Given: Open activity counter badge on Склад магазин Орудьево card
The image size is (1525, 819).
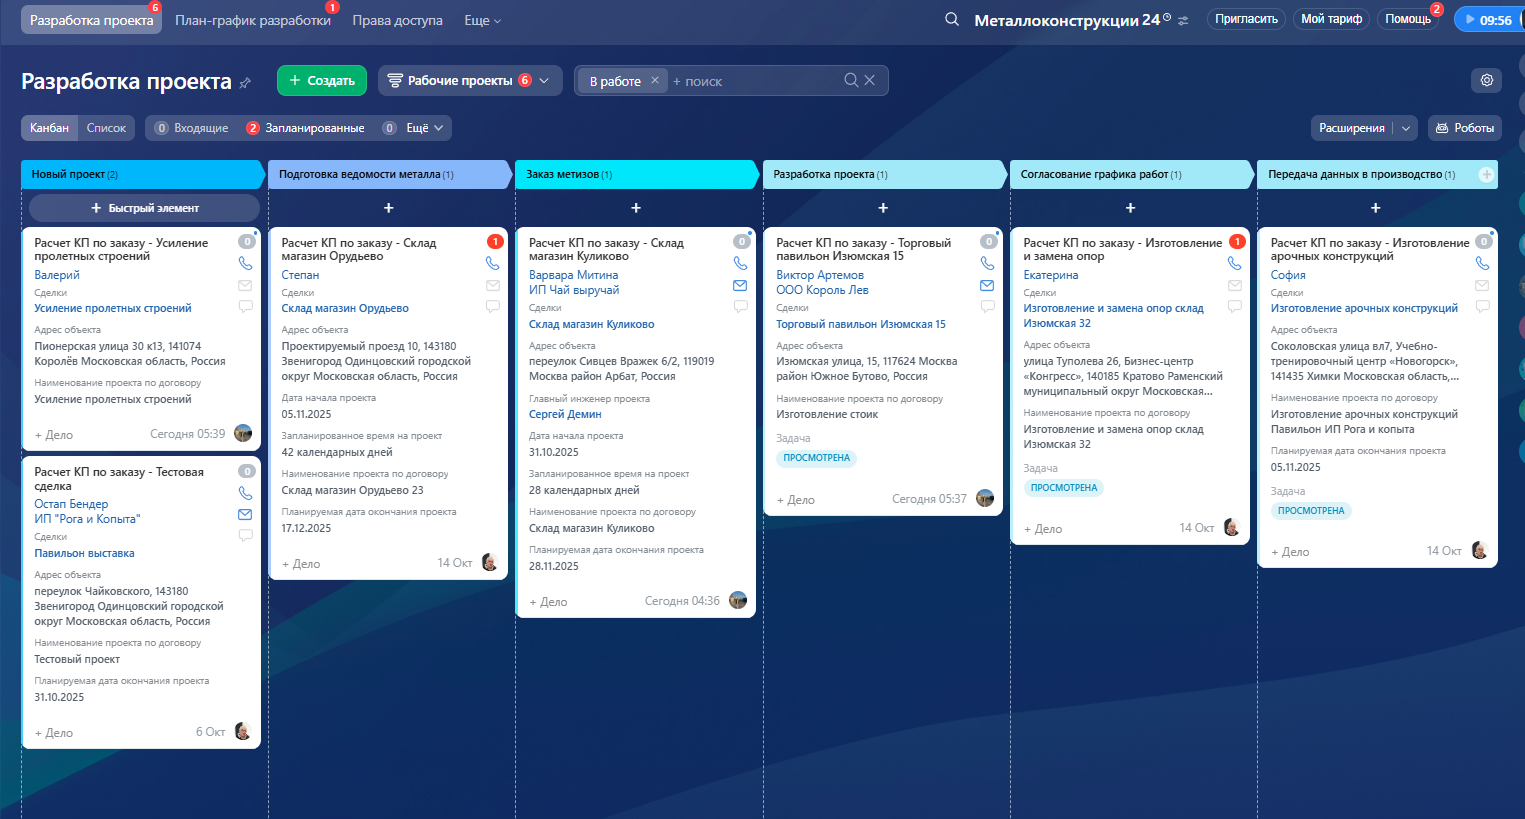Looking at the screenshot, I should click(494, 241).
